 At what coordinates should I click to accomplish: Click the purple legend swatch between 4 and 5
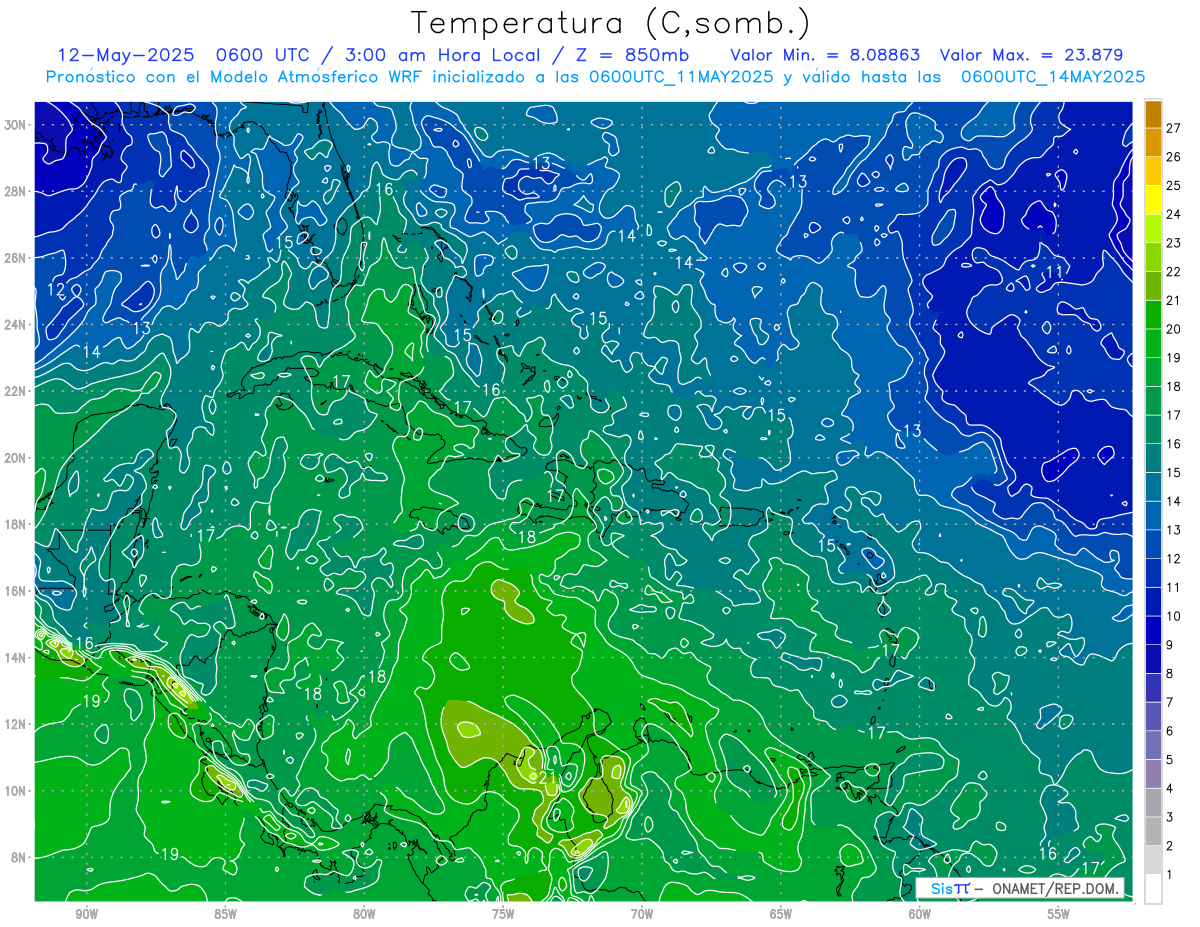[1153, 774]
